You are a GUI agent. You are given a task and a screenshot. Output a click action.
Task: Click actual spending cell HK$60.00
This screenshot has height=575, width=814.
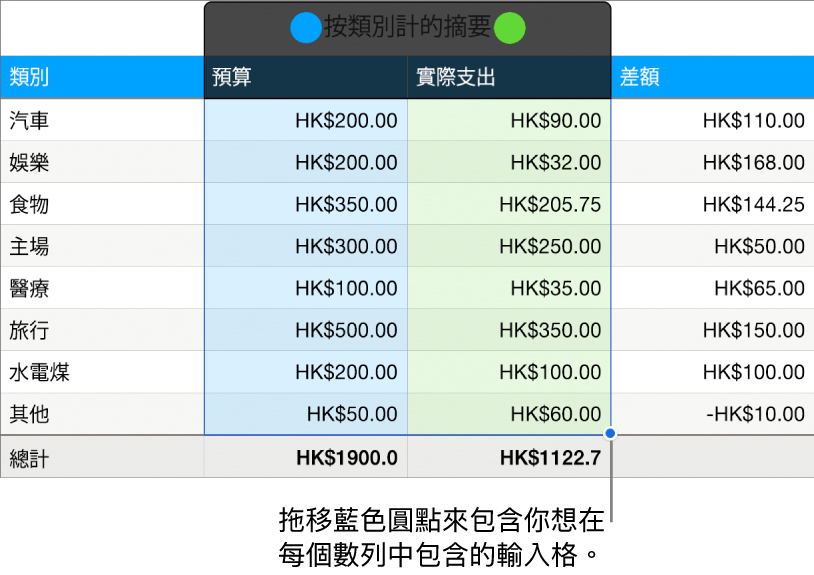tap(509, 414)
